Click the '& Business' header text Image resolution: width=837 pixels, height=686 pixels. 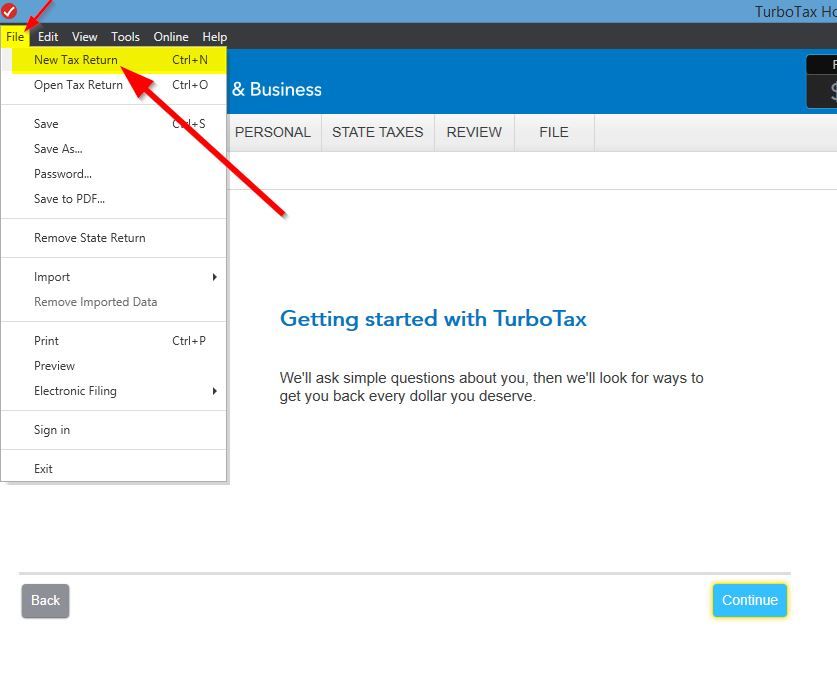(277, 89)
